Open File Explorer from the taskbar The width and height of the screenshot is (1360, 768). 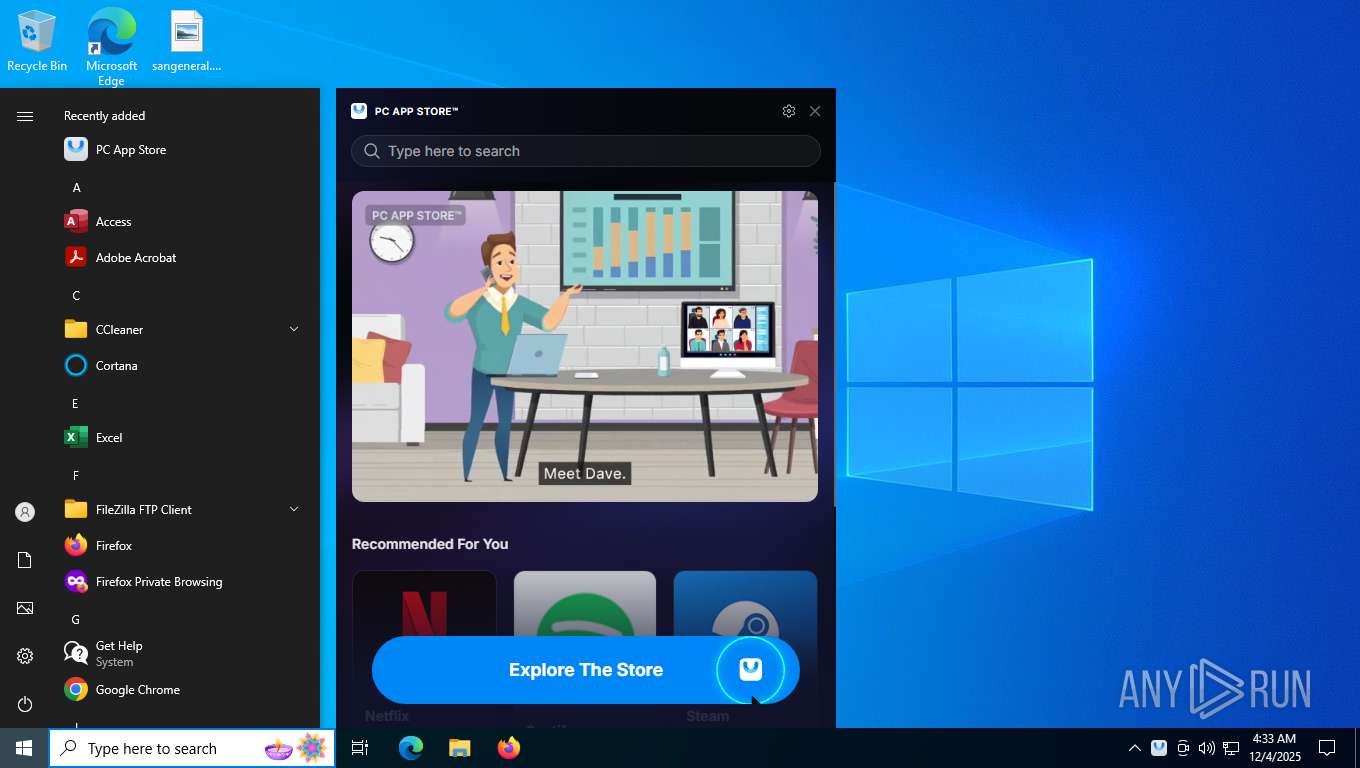459,748
